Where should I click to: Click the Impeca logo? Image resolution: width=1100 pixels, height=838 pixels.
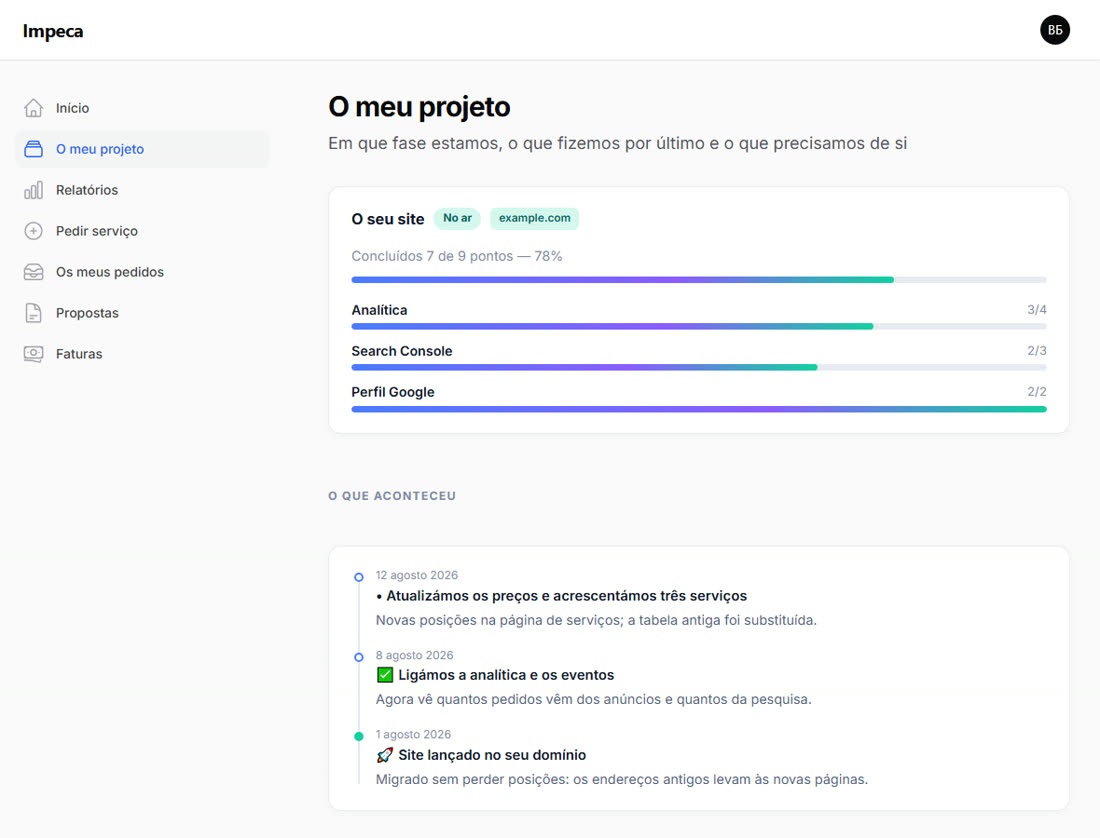(x=53, y=31)
